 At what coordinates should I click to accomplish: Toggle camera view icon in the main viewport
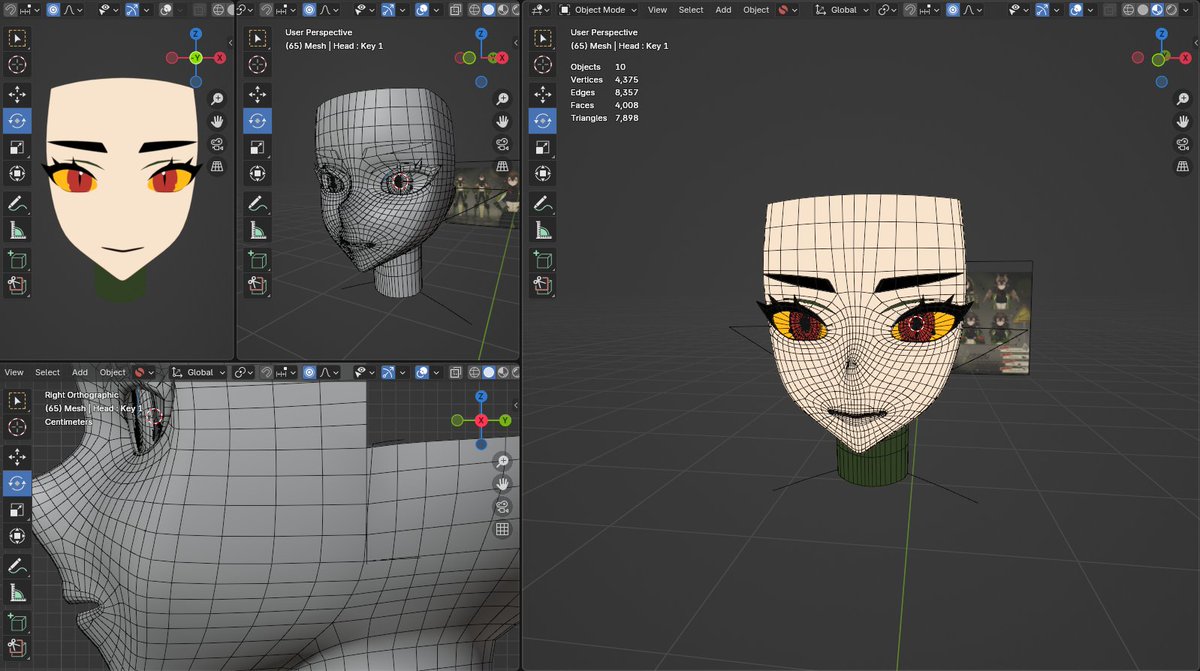[x=1181, y=144]
